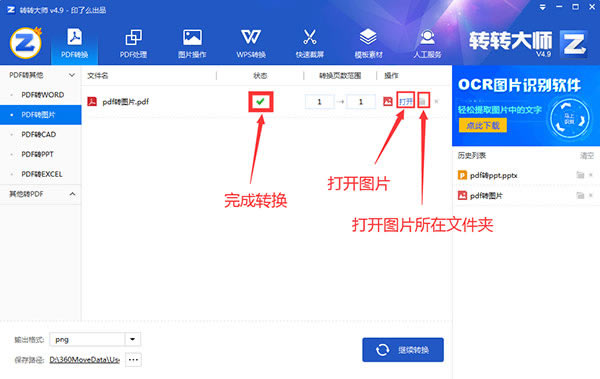Click the 文件名 column header
The image size is (600, 379).
click(98, 75)
